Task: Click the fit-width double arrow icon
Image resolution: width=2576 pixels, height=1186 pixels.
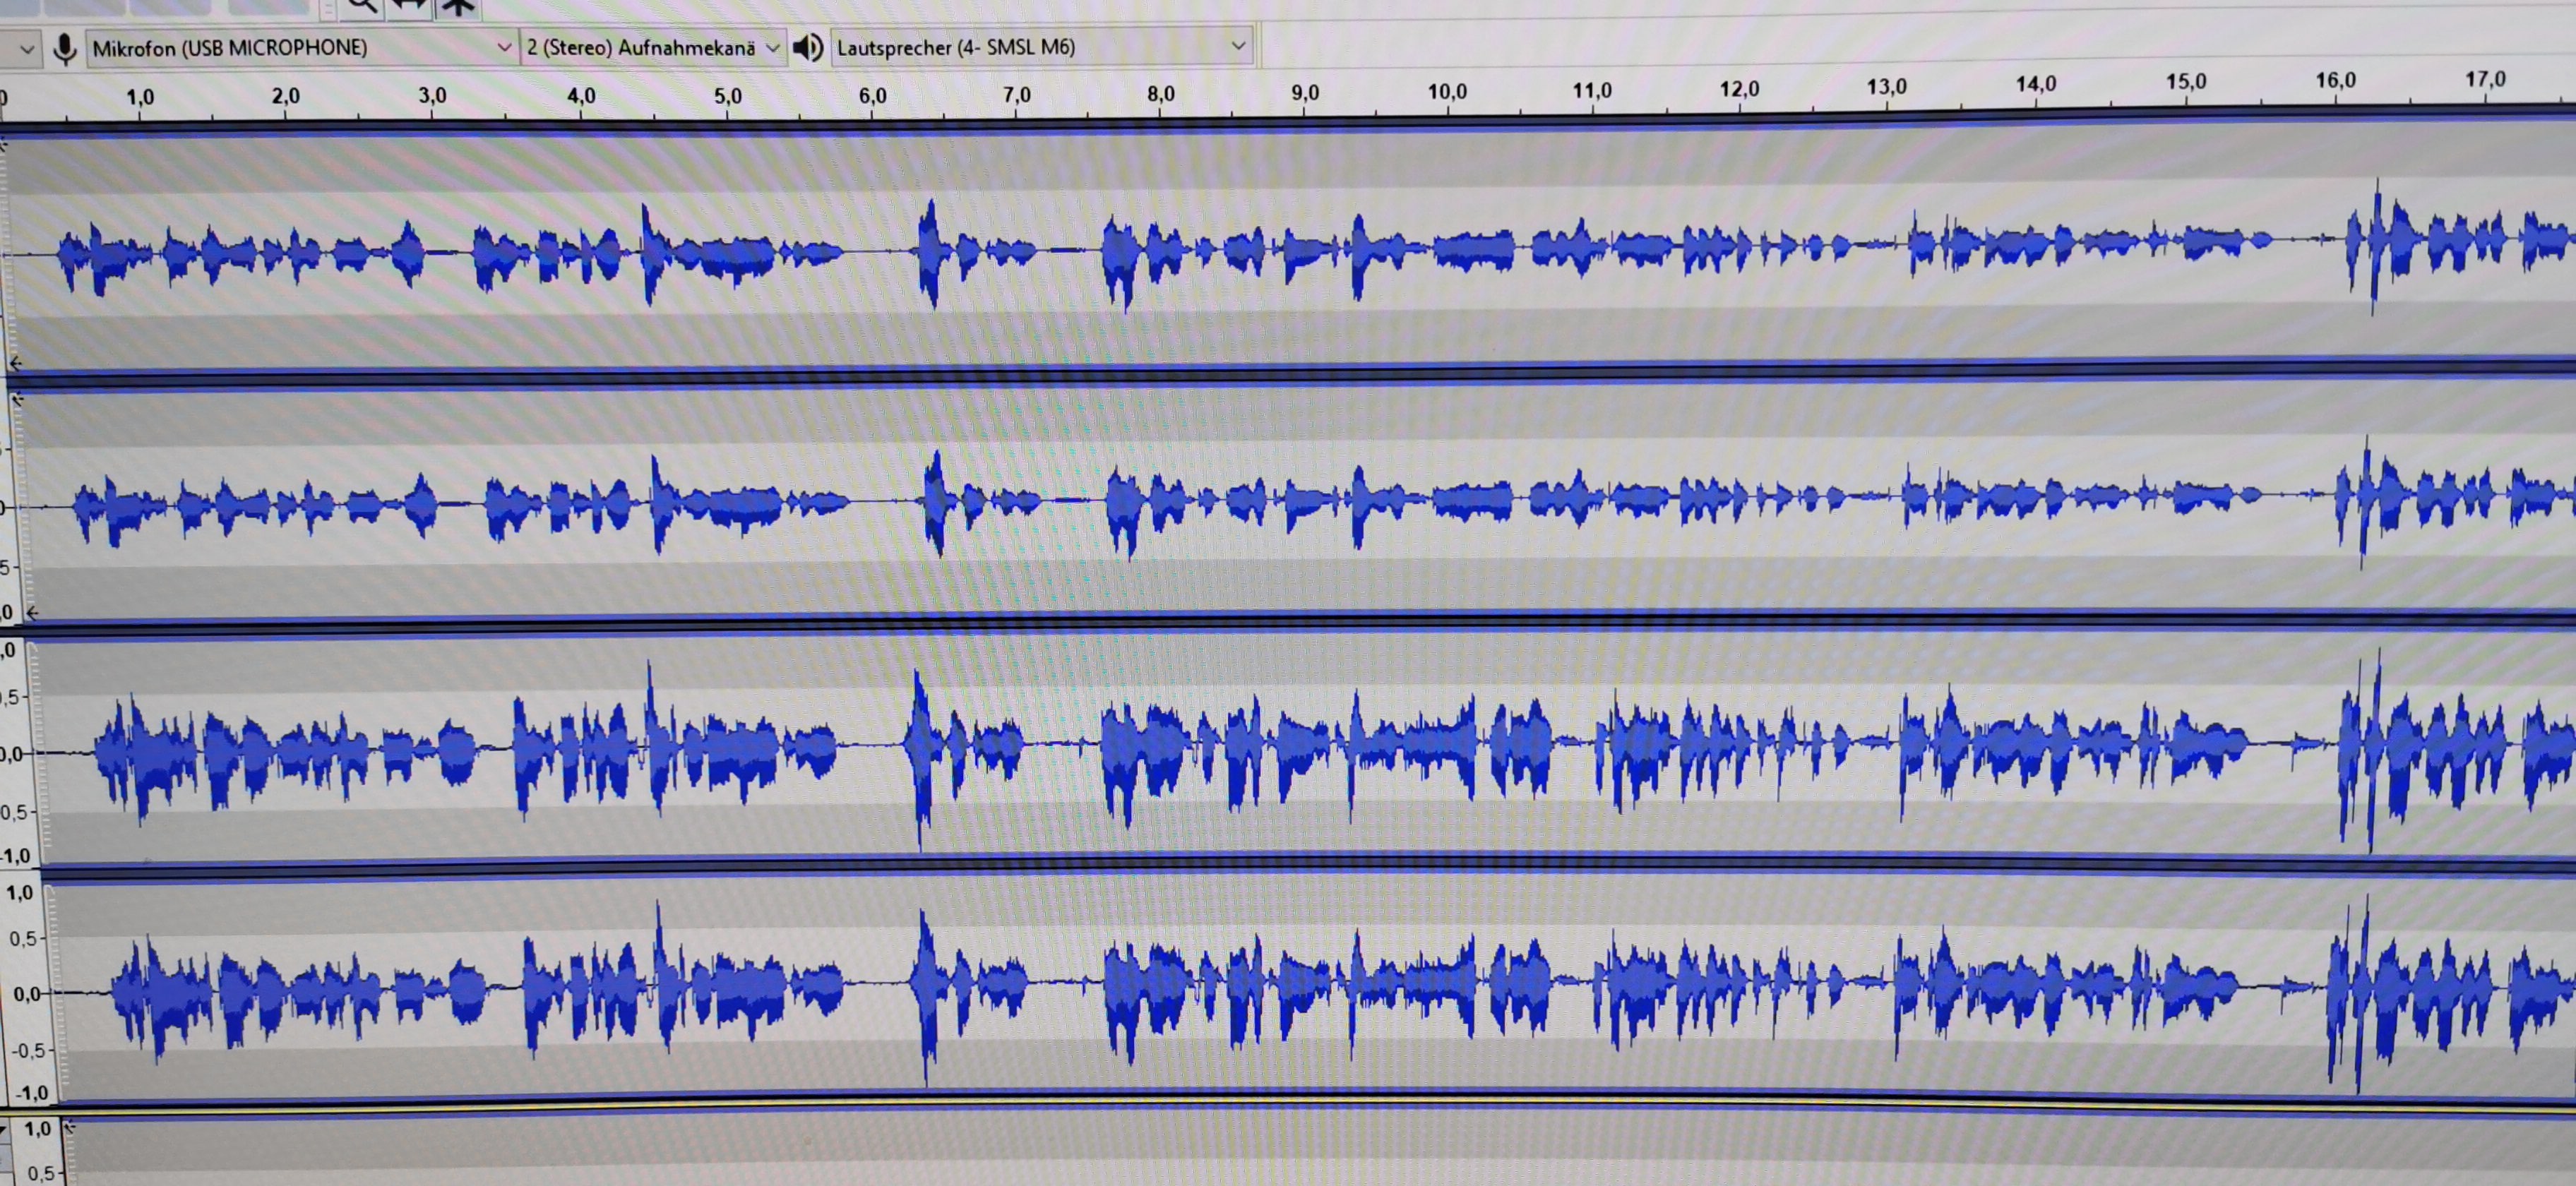Action: 409,6
